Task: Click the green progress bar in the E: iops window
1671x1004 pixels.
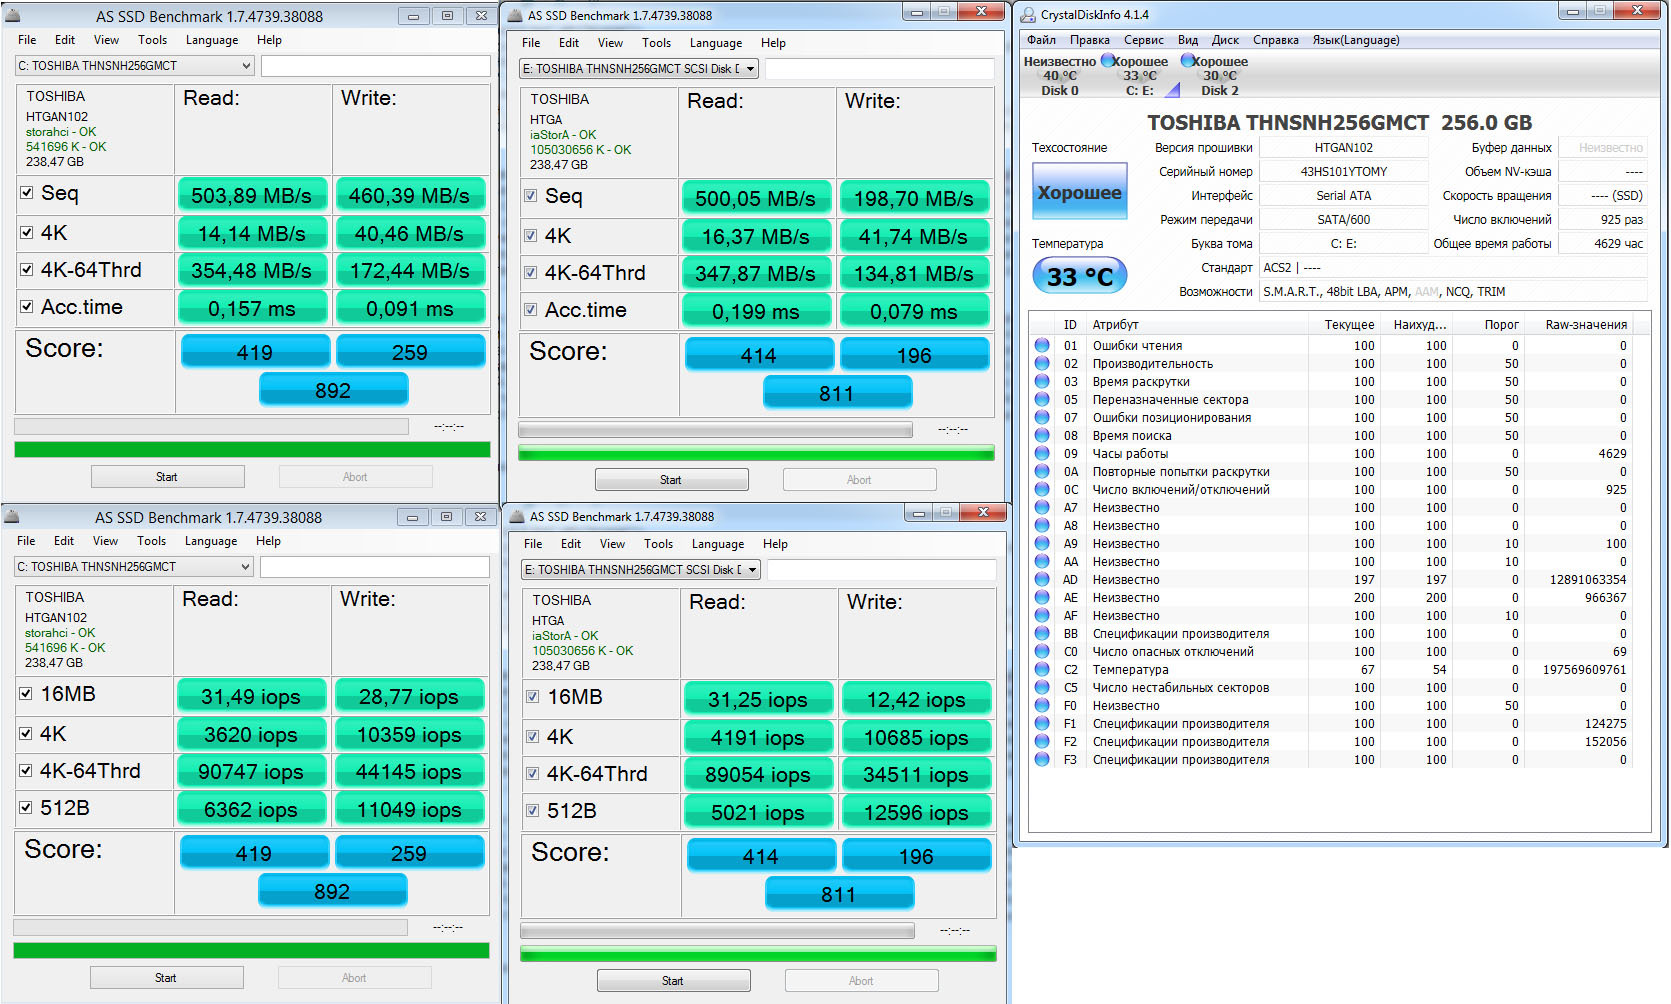Action: click(x=758, y=954)
